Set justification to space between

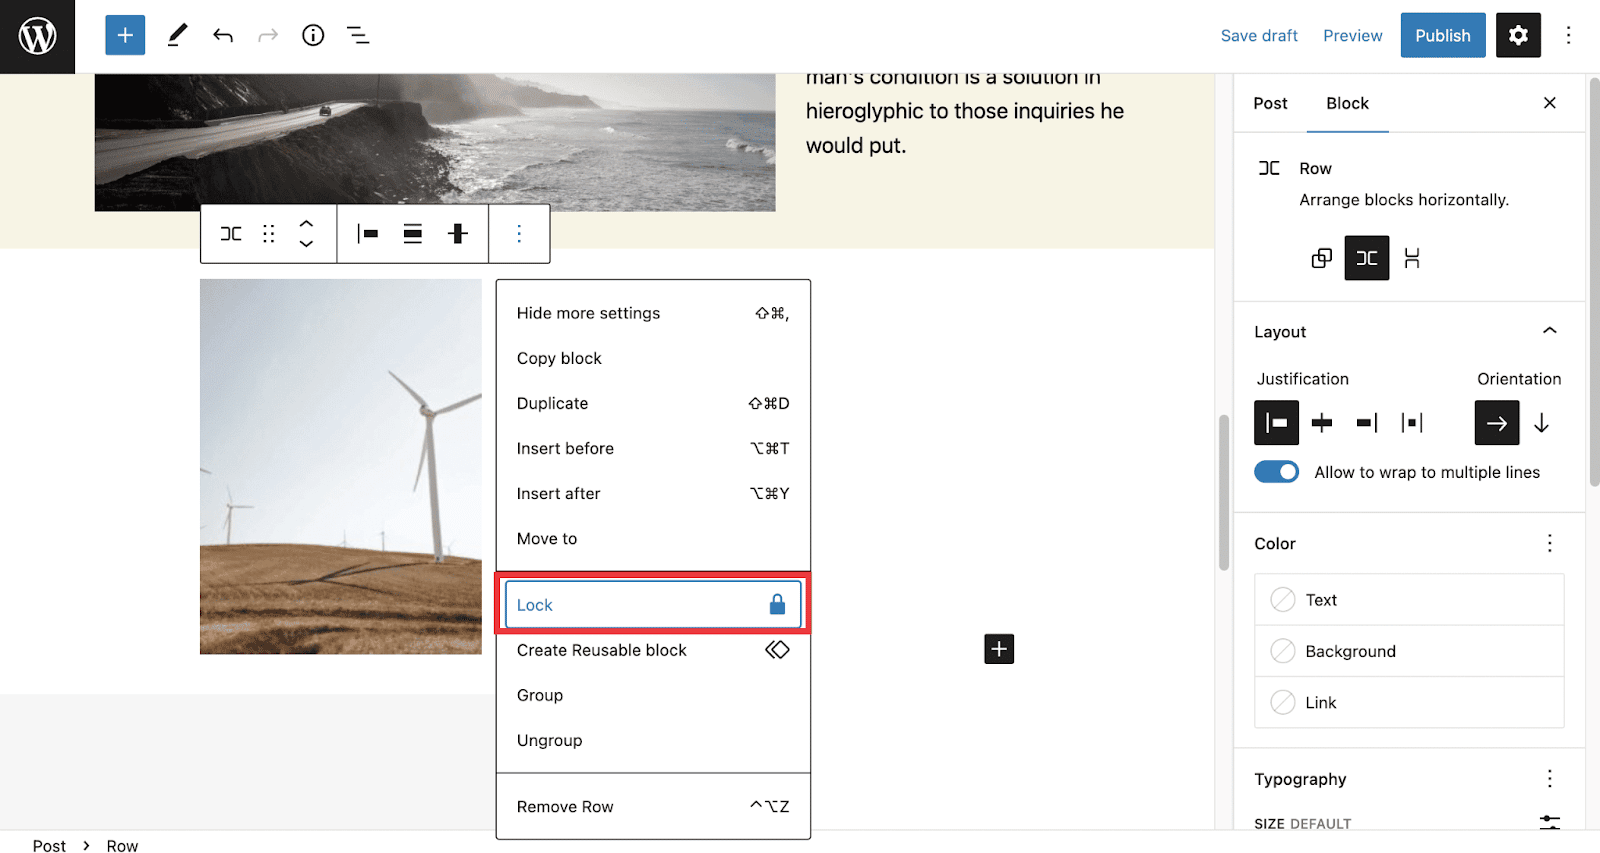[1412, 423]
